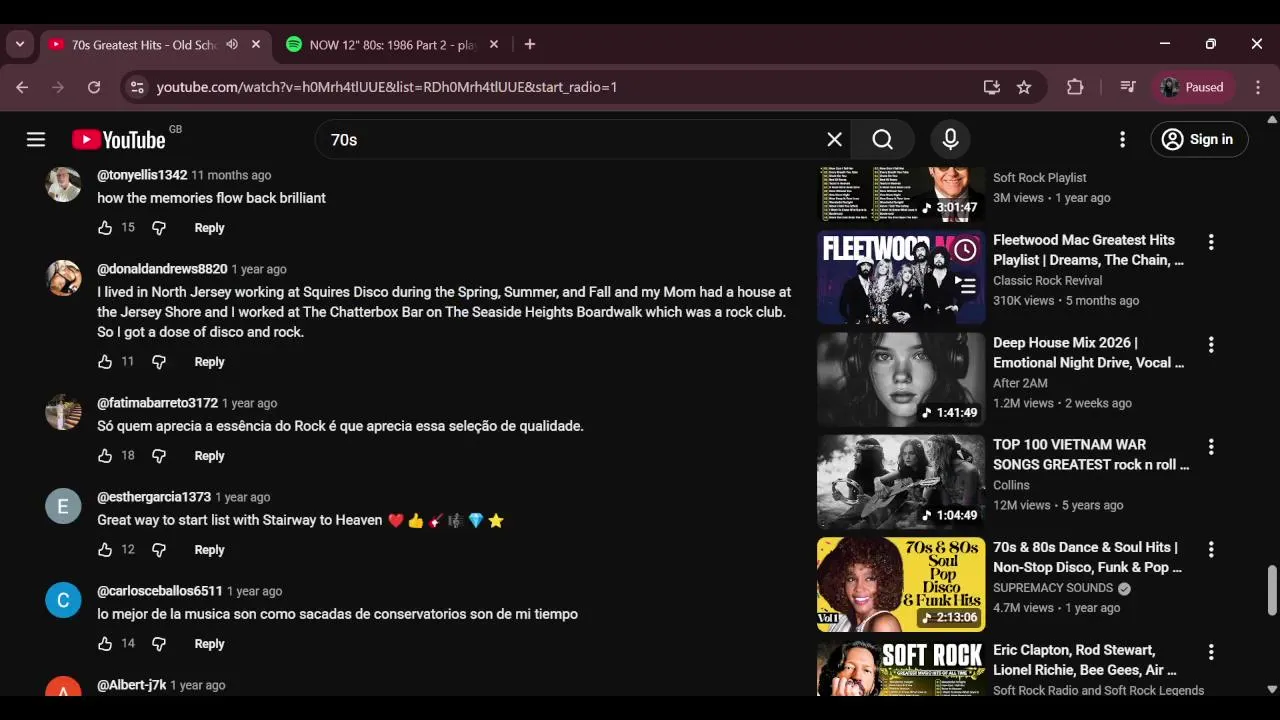Click the C avatar of @carlosceballos6511
The width and height of the screenshot is (1280, 720).
[63, 600]
